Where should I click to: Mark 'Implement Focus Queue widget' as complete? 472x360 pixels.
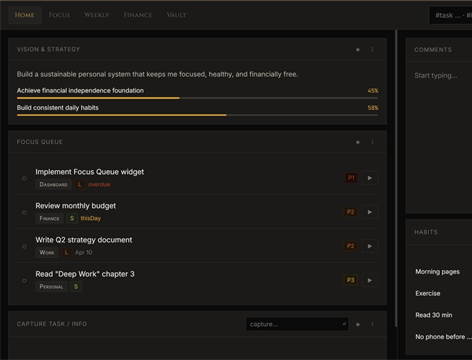[24, 178]
